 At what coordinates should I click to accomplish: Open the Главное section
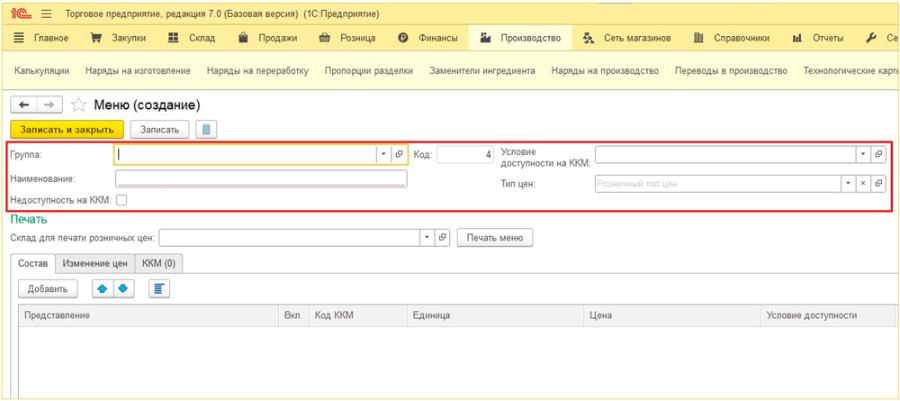pyautogui.click(x=41, y=38)
